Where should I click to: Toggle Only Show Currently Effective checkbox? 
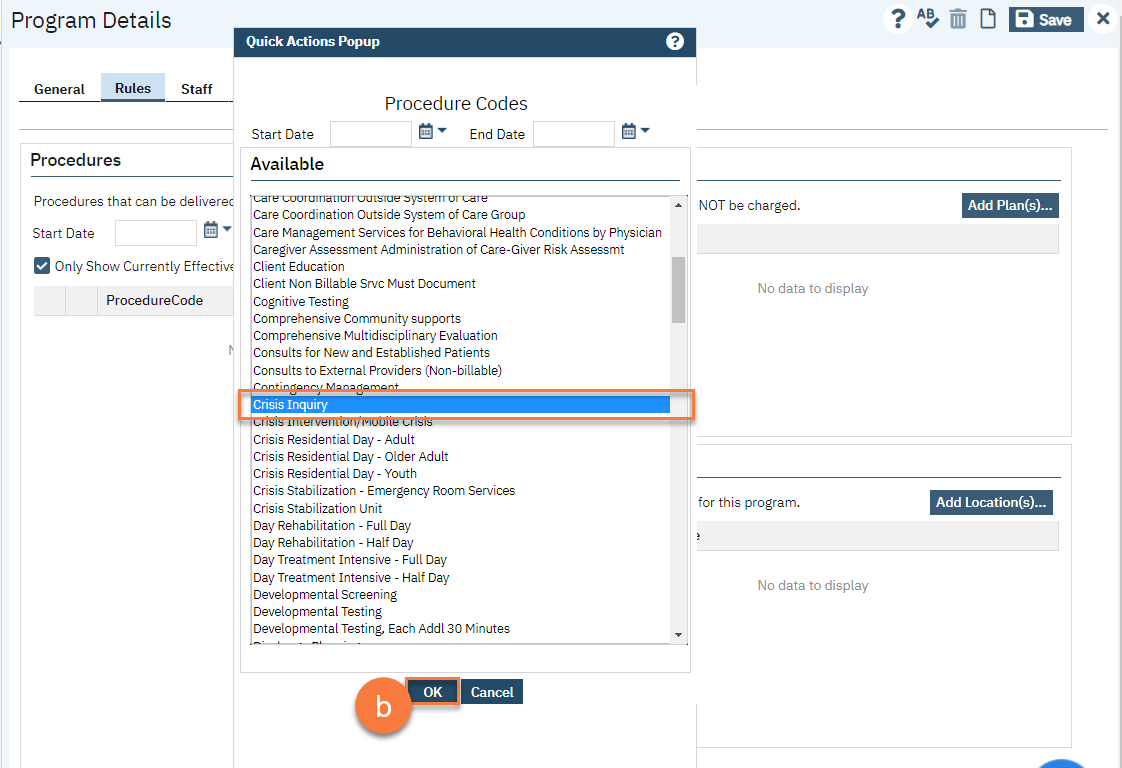coord(42,266)
